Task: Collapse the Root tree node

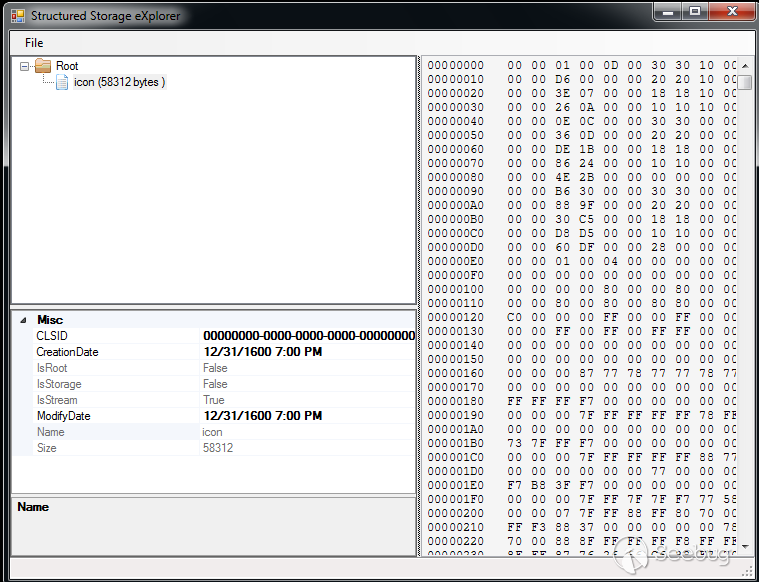Action: coord(24,66)
